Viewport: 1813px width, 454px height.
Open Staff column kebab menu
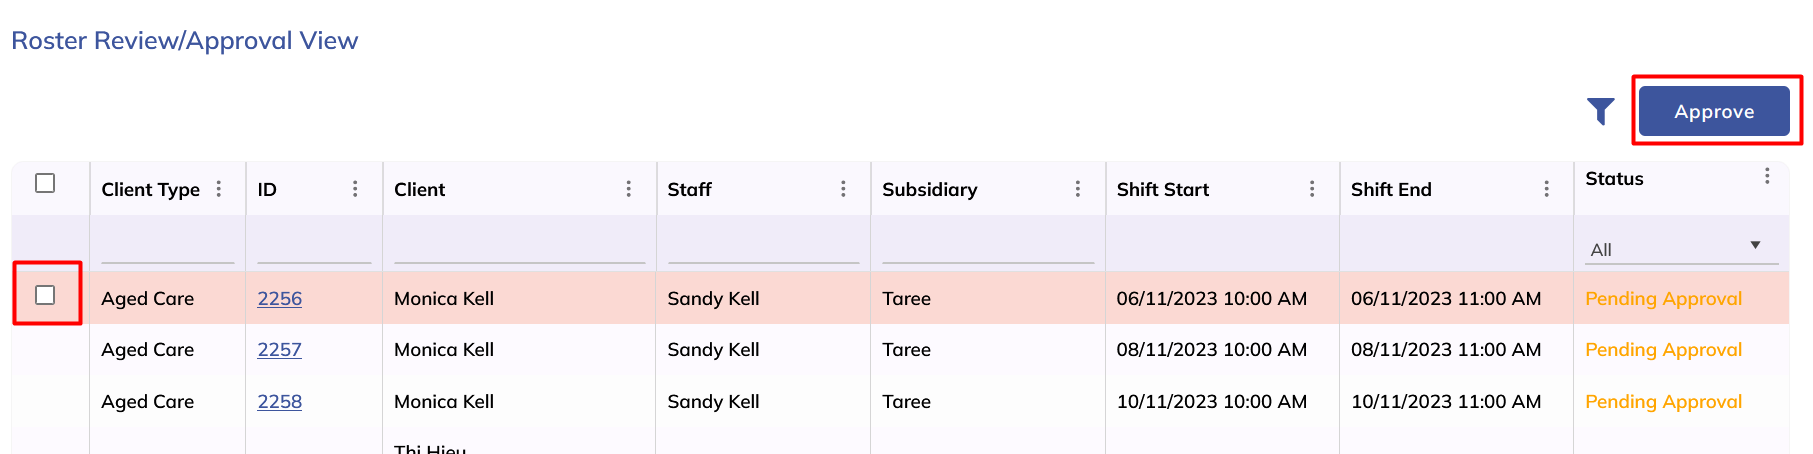[x=843, y=189]
